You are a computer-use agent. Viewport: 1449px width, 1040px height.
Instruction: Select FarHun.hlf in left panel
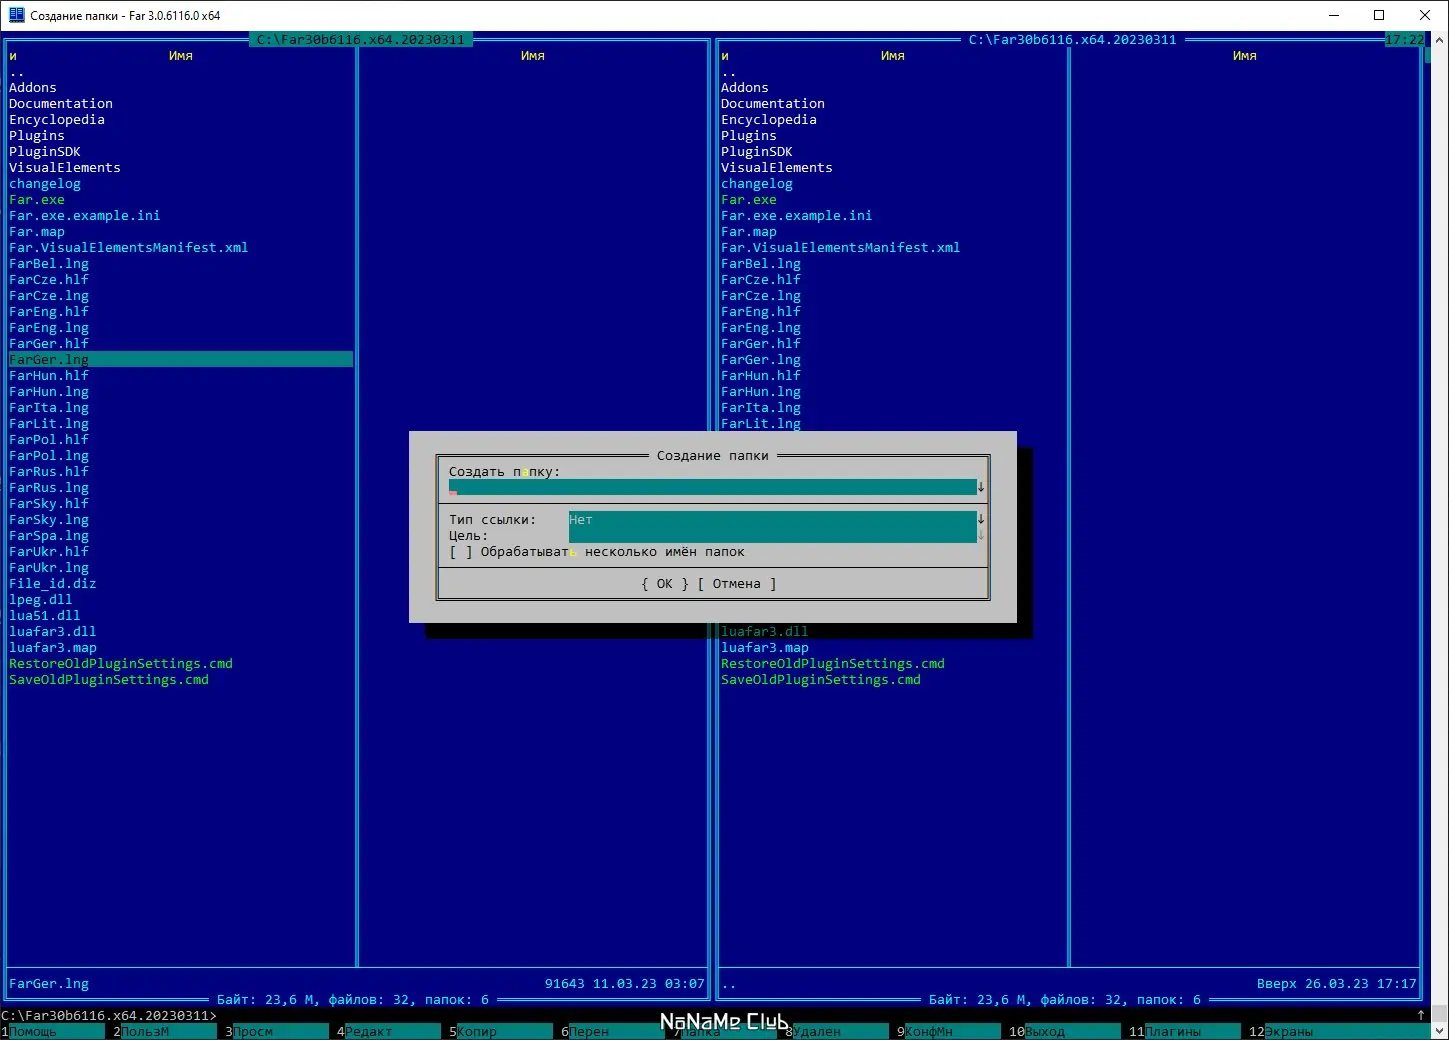pyautogui.click(x=49, y=376)
